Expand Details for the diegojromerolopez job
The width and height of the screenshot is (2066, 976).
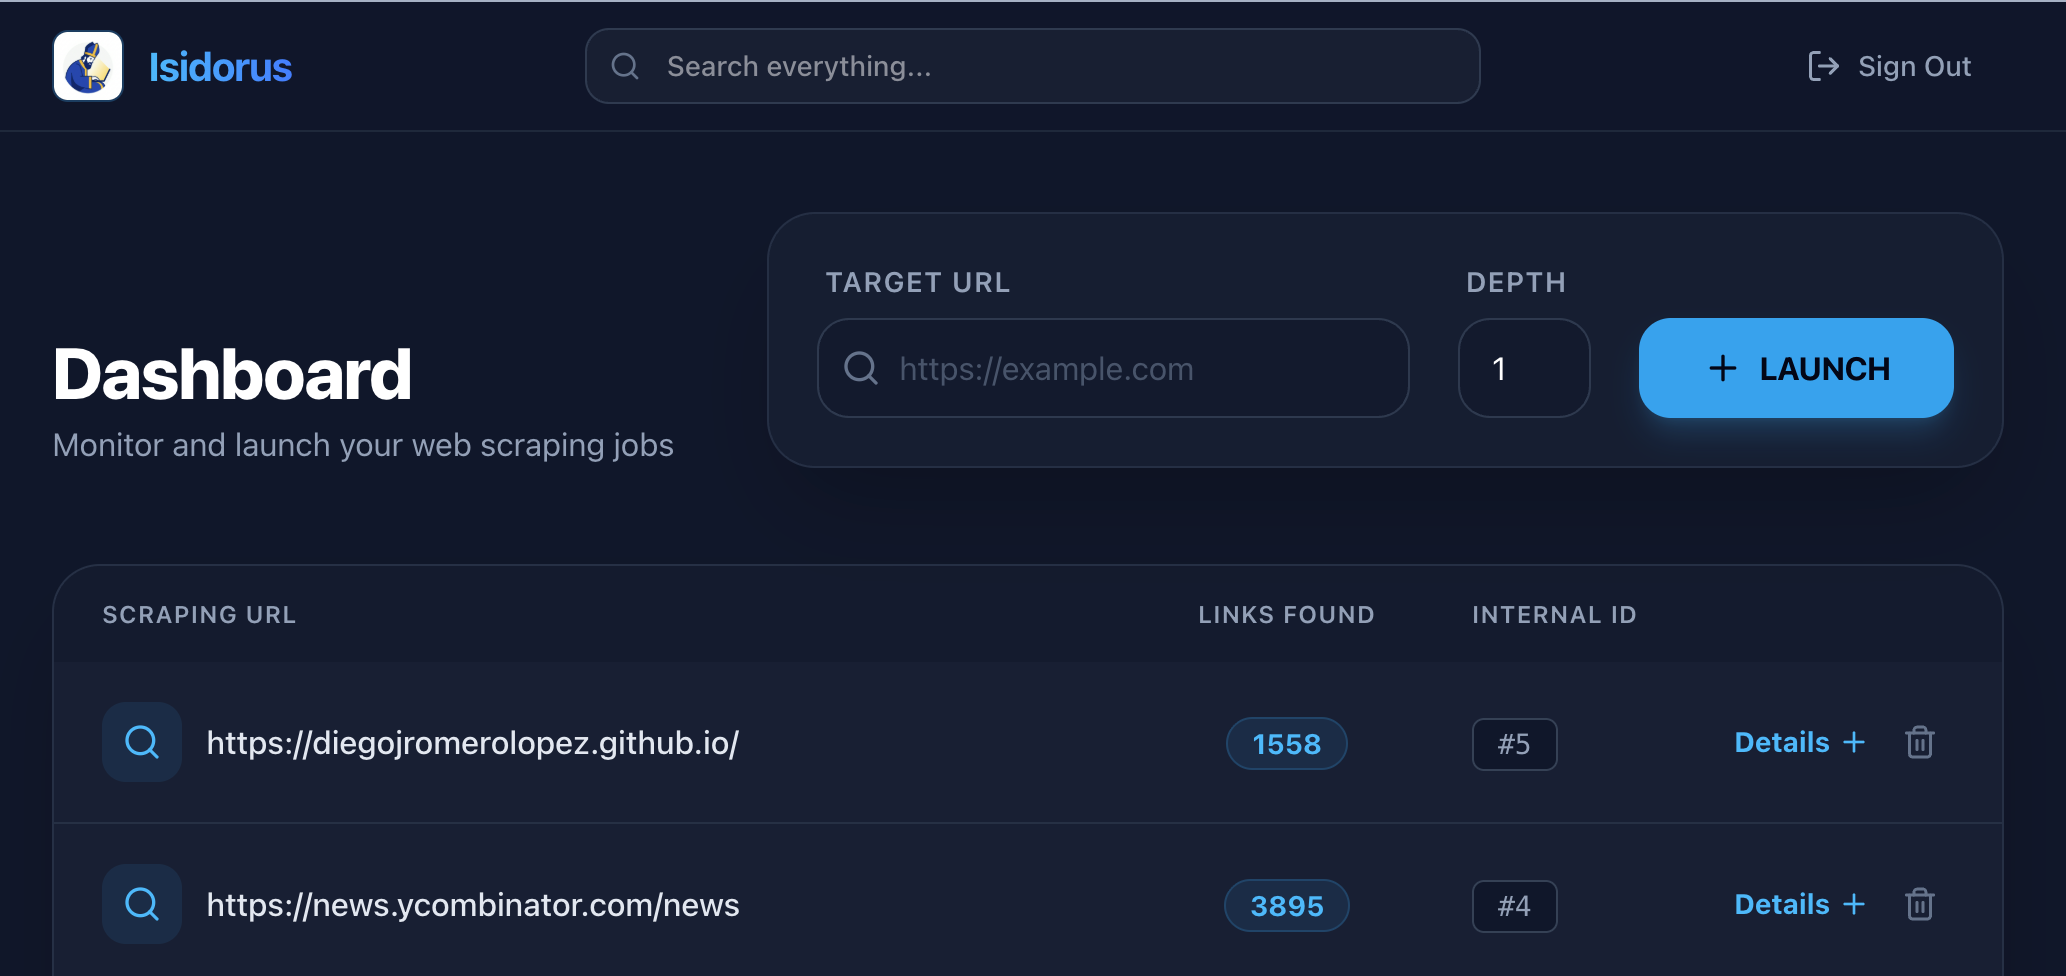coord(1799,742)
